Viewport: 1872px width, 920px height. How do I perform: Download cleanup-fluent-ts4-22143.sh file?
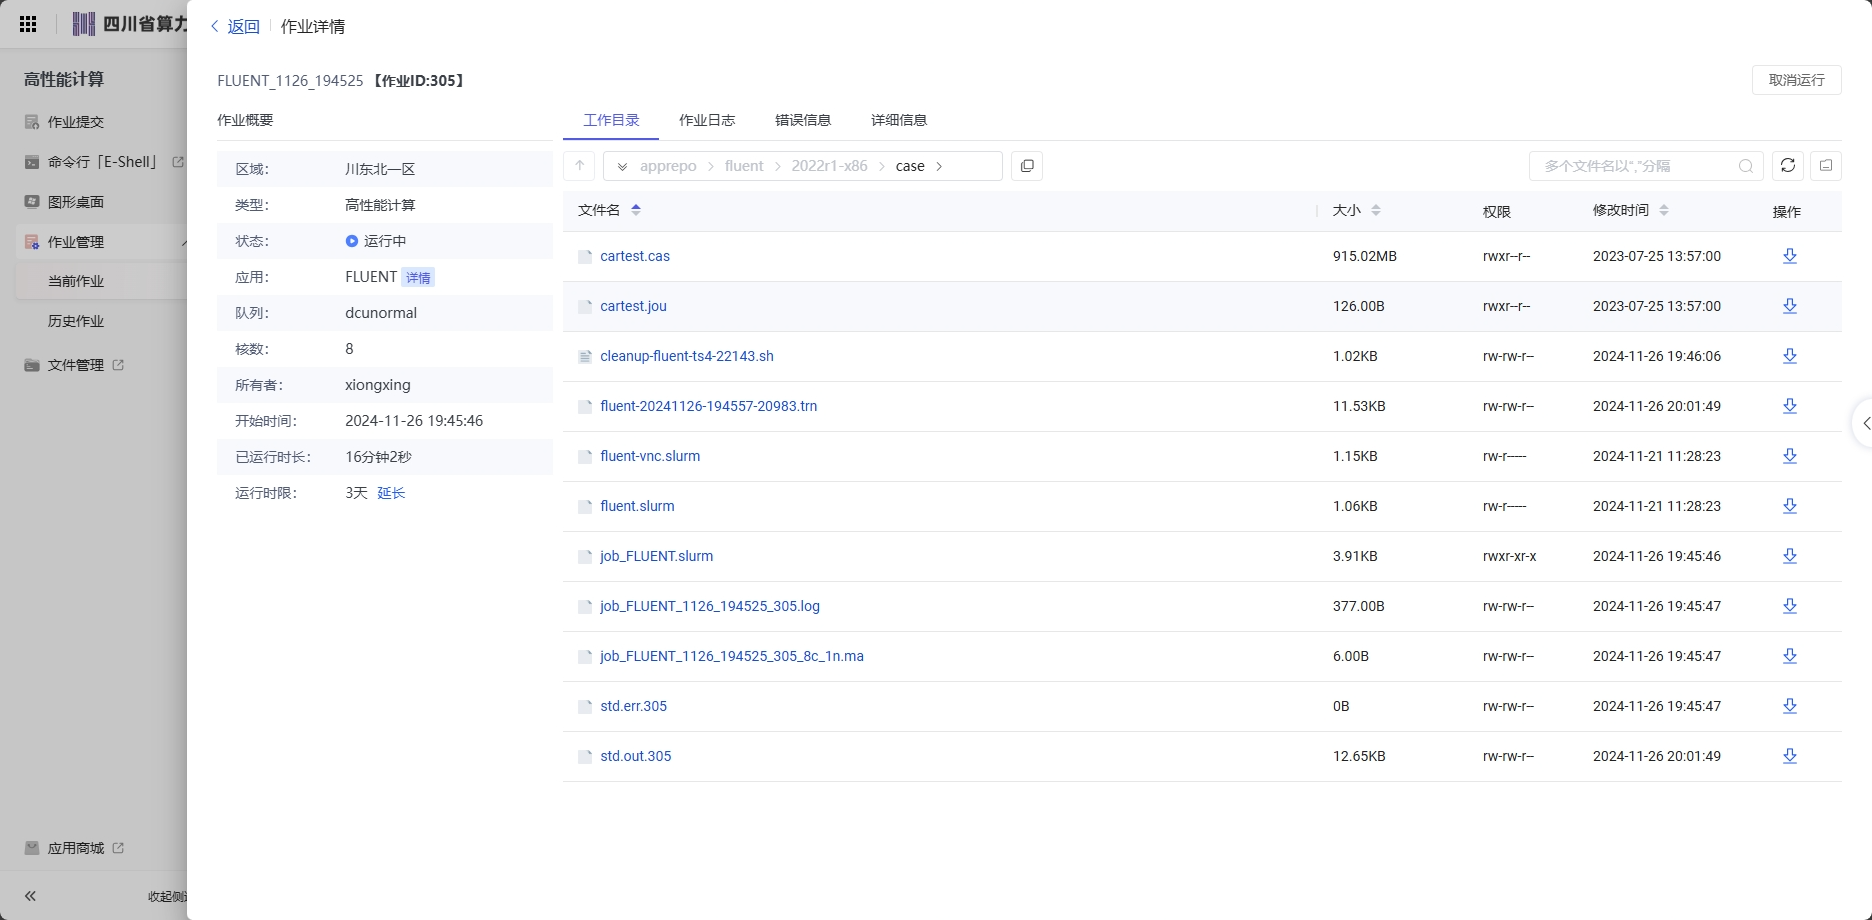[x=1790, y=356]
